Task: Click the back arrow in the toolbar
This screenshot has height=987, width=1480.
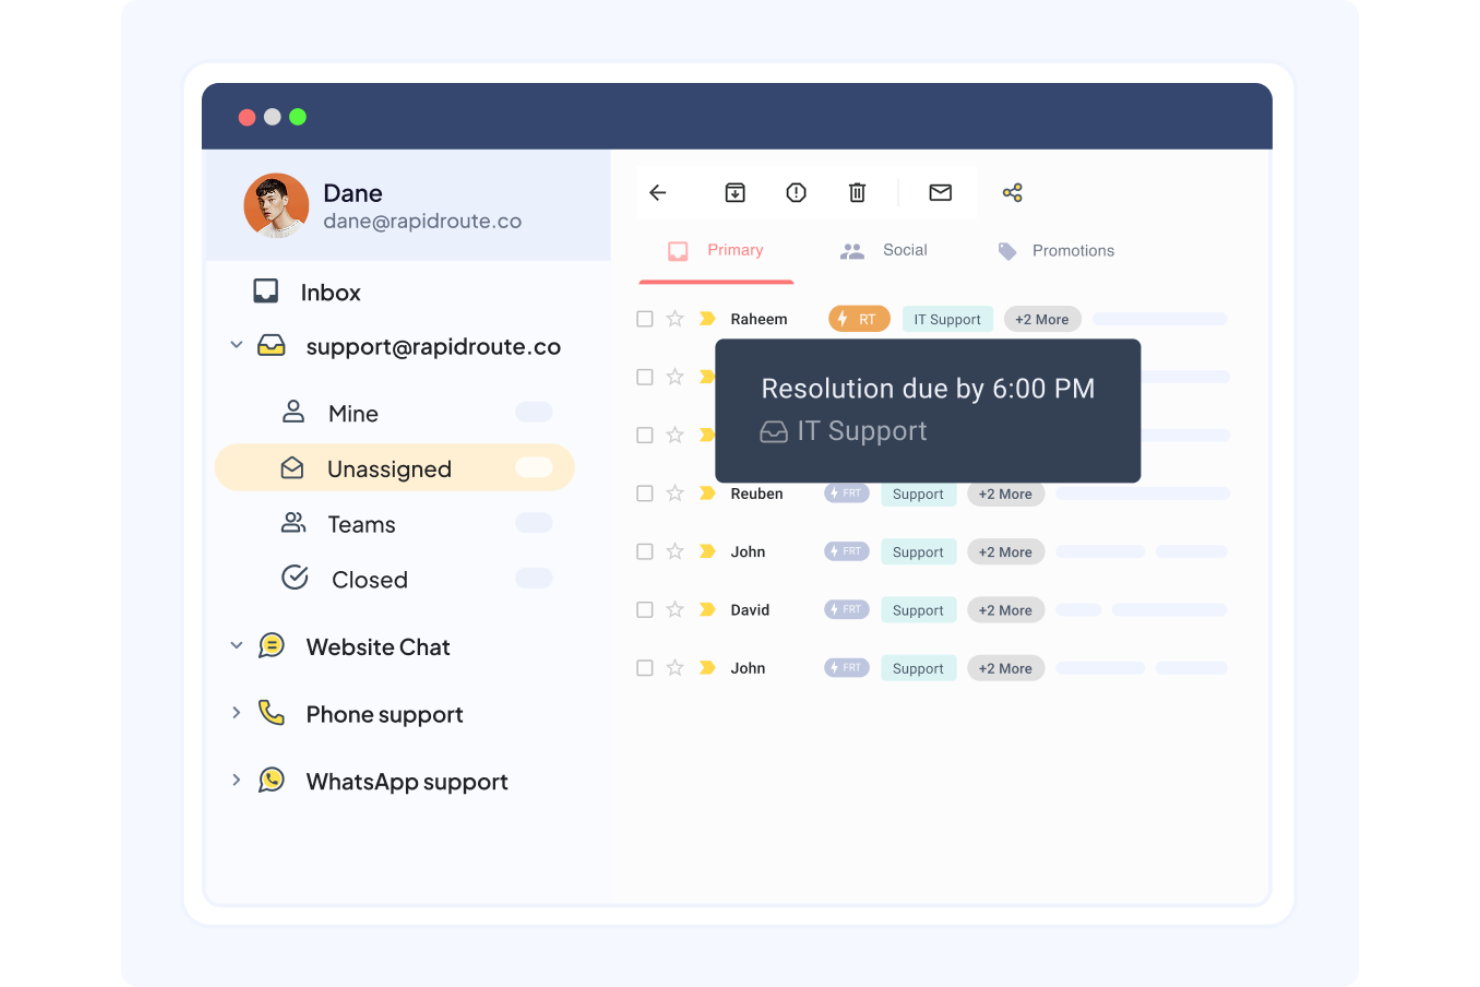Action: (x=657, y=192)
